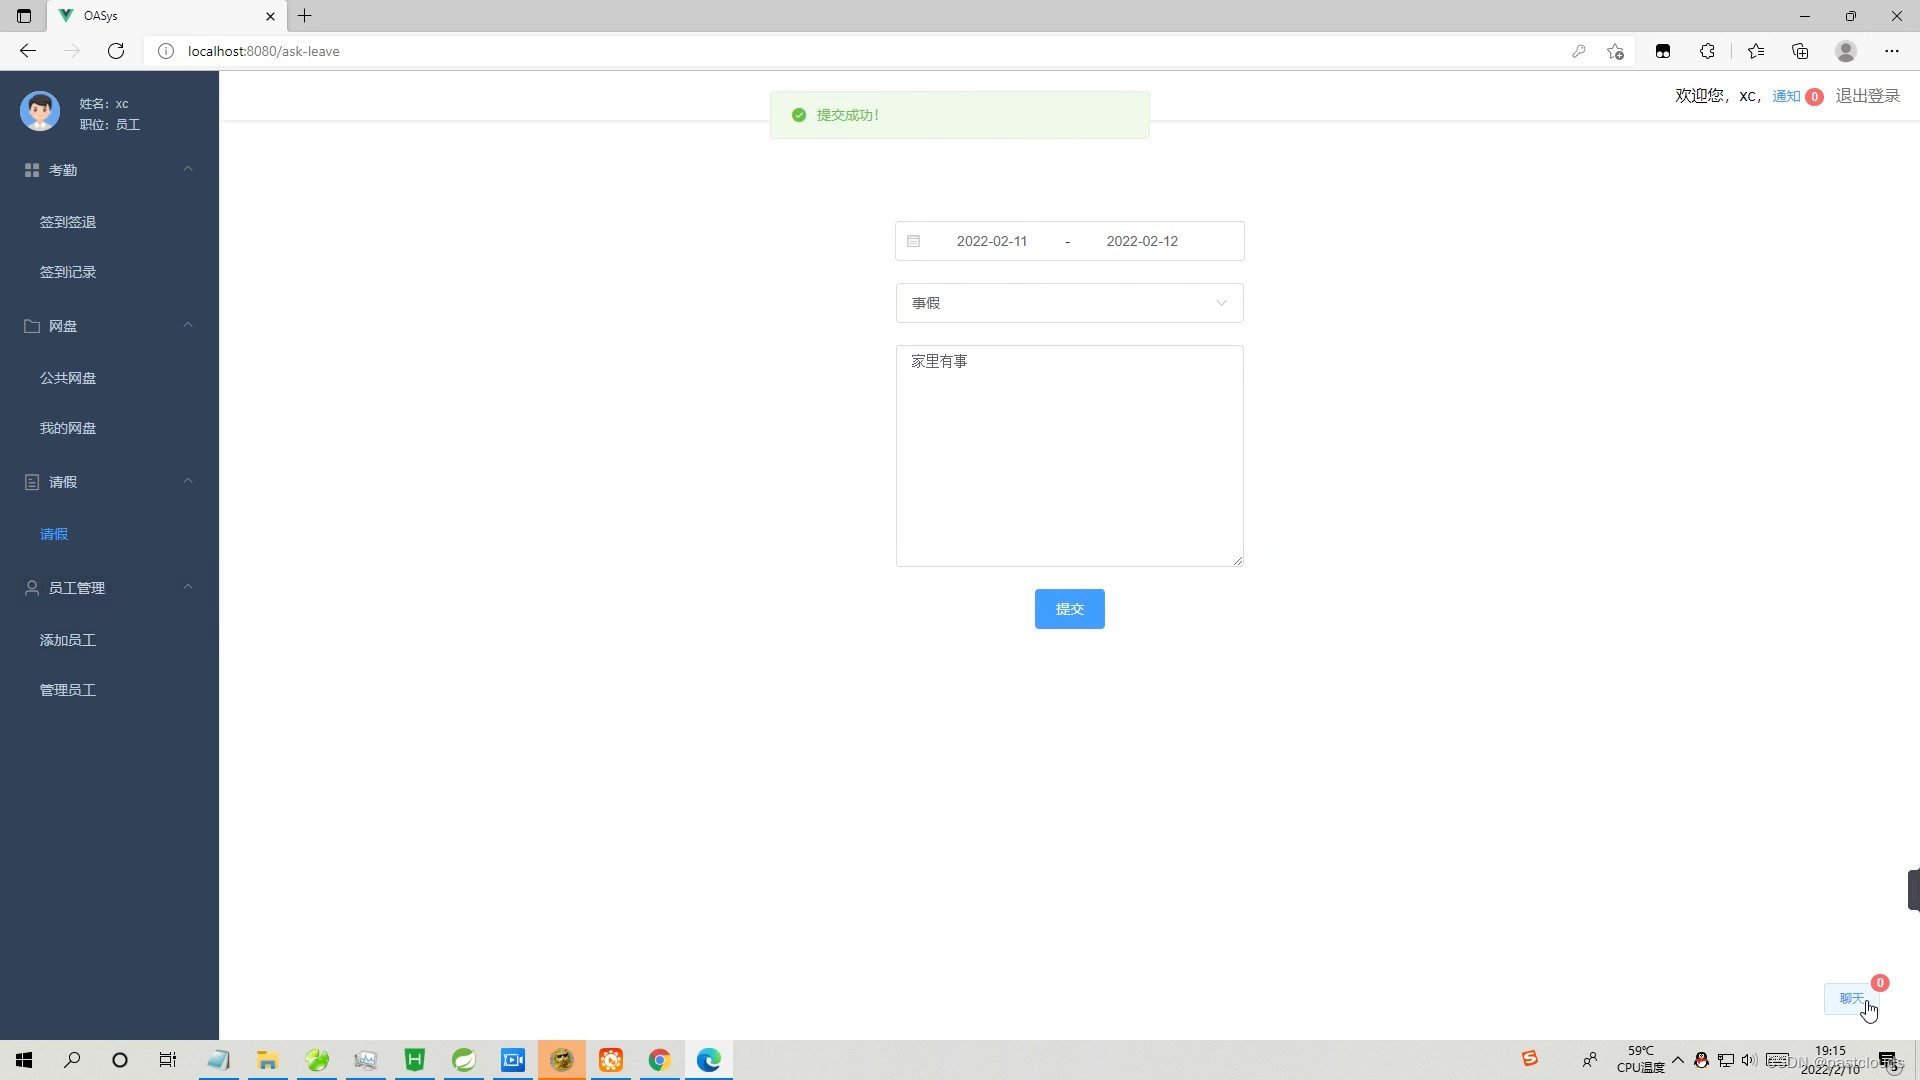
Task: Click the user avatar in sidebar
Action: pos(40,111)
